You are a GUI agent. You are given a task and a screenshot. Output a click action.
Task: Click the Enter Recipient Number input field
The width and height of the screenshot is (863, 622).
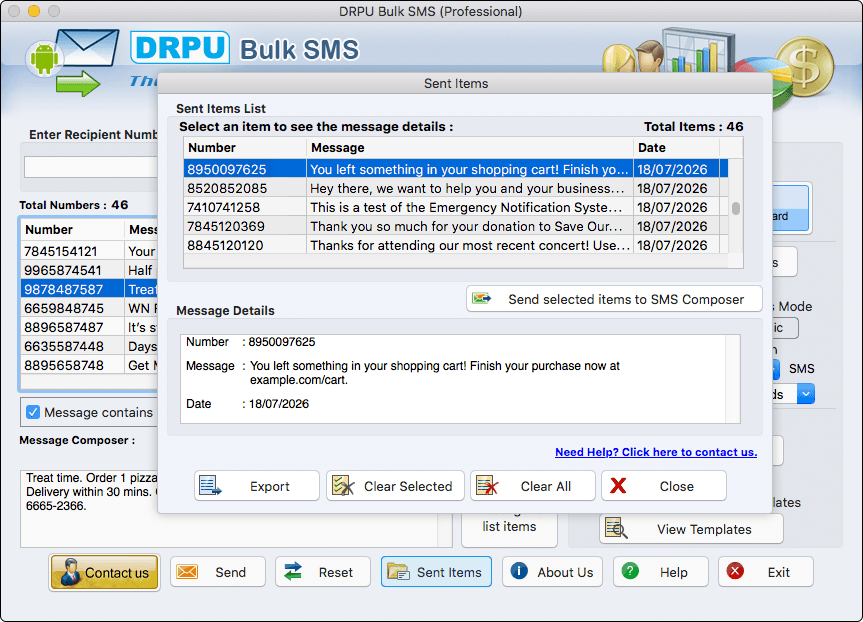point(91,166)
